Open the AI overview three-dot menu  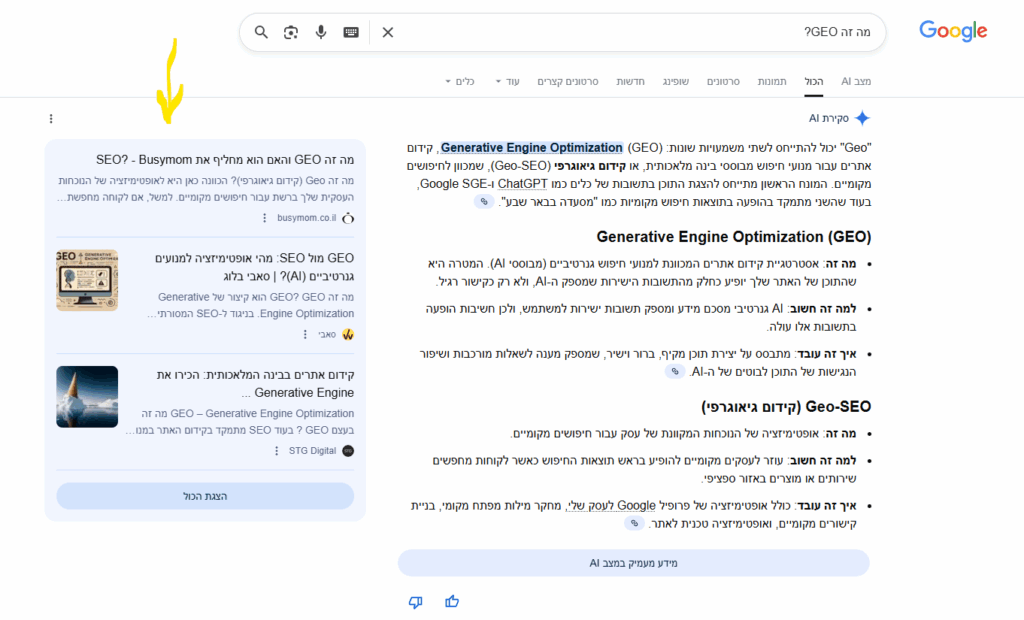pos(51,118)
